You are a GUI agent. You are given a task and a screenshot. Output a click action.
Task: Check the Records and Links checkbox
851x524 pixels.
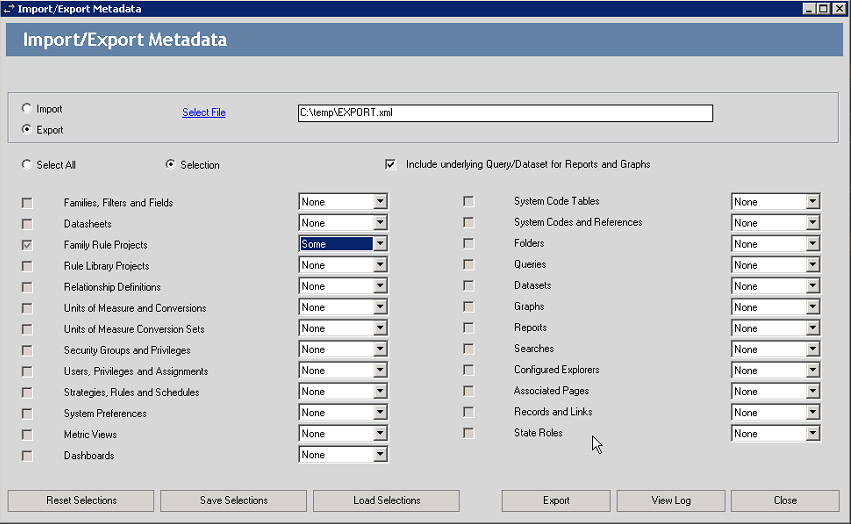coord(469,412)
